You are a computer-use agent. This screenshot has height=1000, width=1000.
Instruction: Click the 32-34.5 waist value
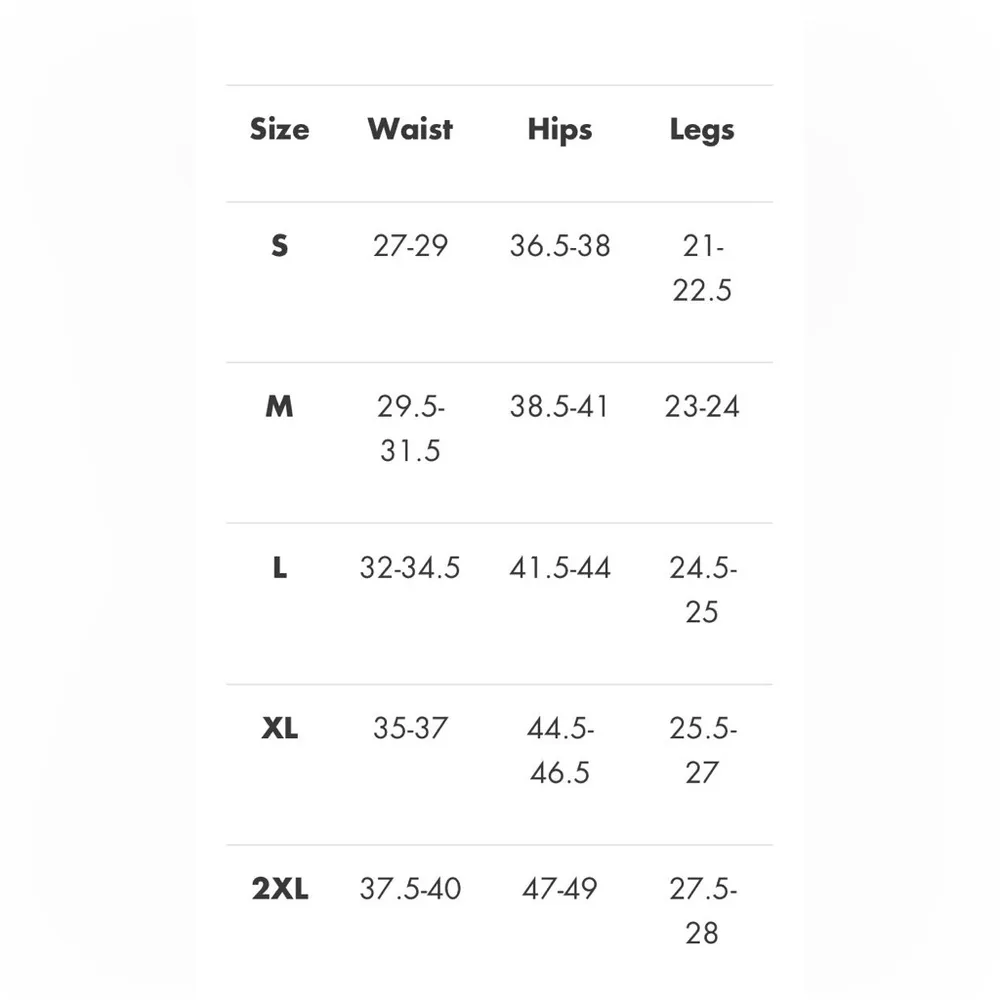pos(410,569)
